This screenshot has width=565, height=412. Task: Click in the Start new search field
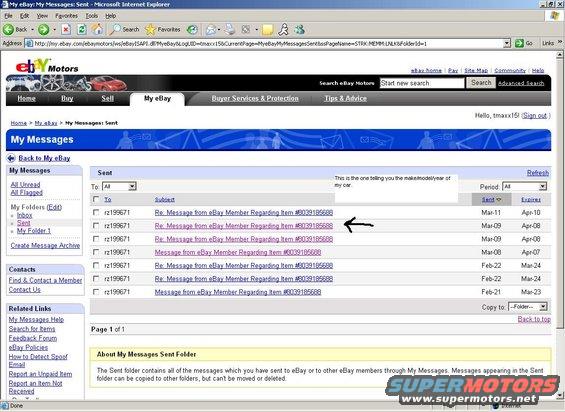point(422,83)
